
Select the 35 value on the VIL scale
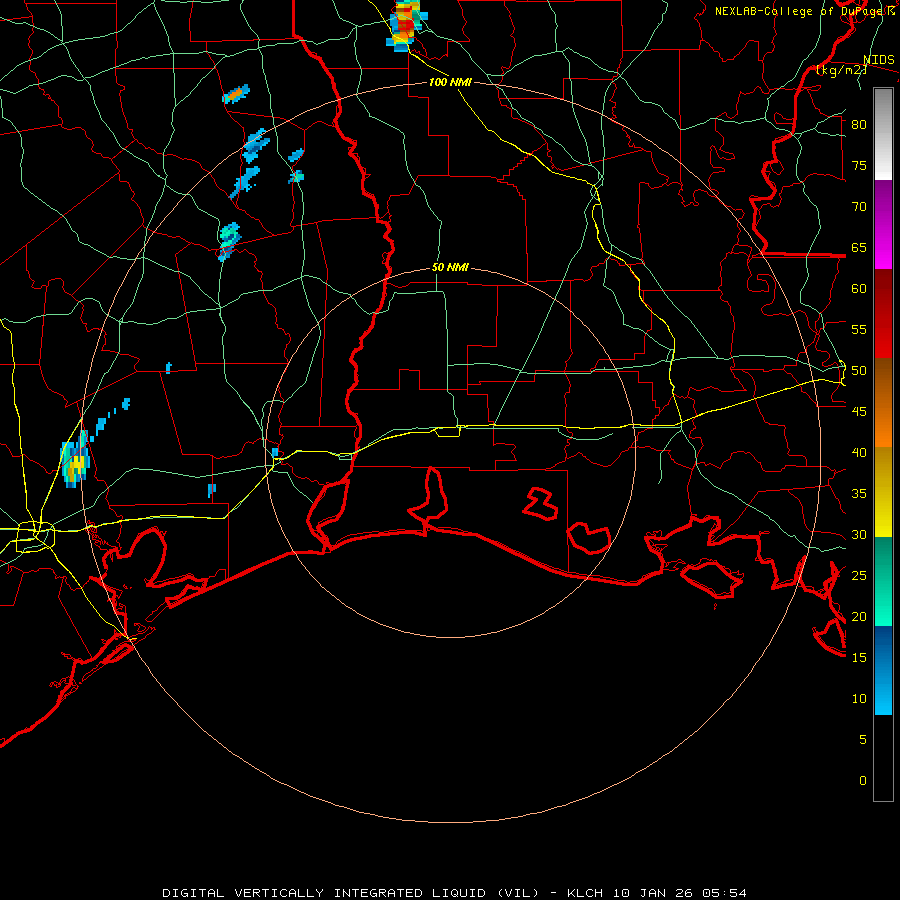point(859,494)
